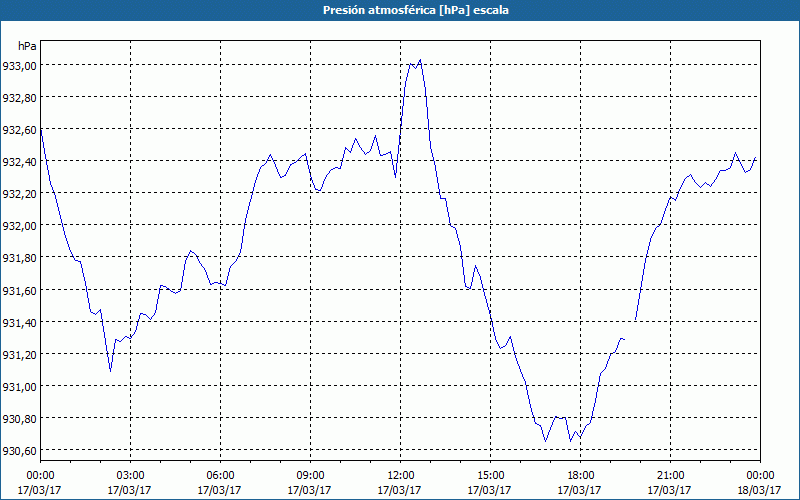The height and width of the screenshot is (500, 800).
Task: Click the 17/03/17 date under 21:00
Action: point(670,490)
